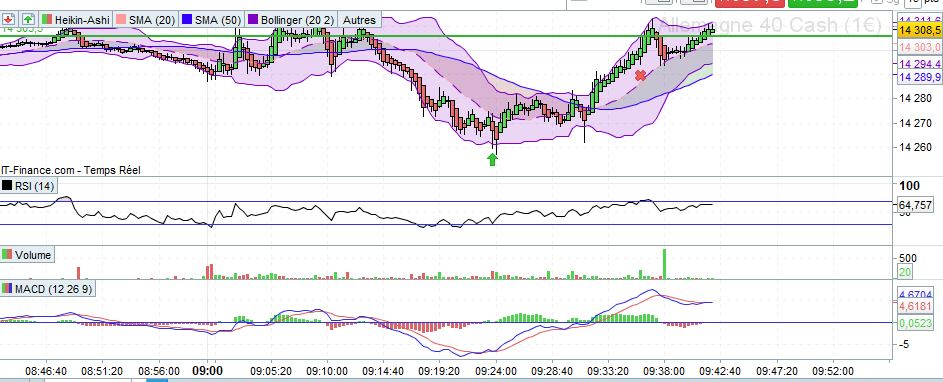Click the green buy price button
Viewport: 943px width, 382px height.
[x=822, y=2]
